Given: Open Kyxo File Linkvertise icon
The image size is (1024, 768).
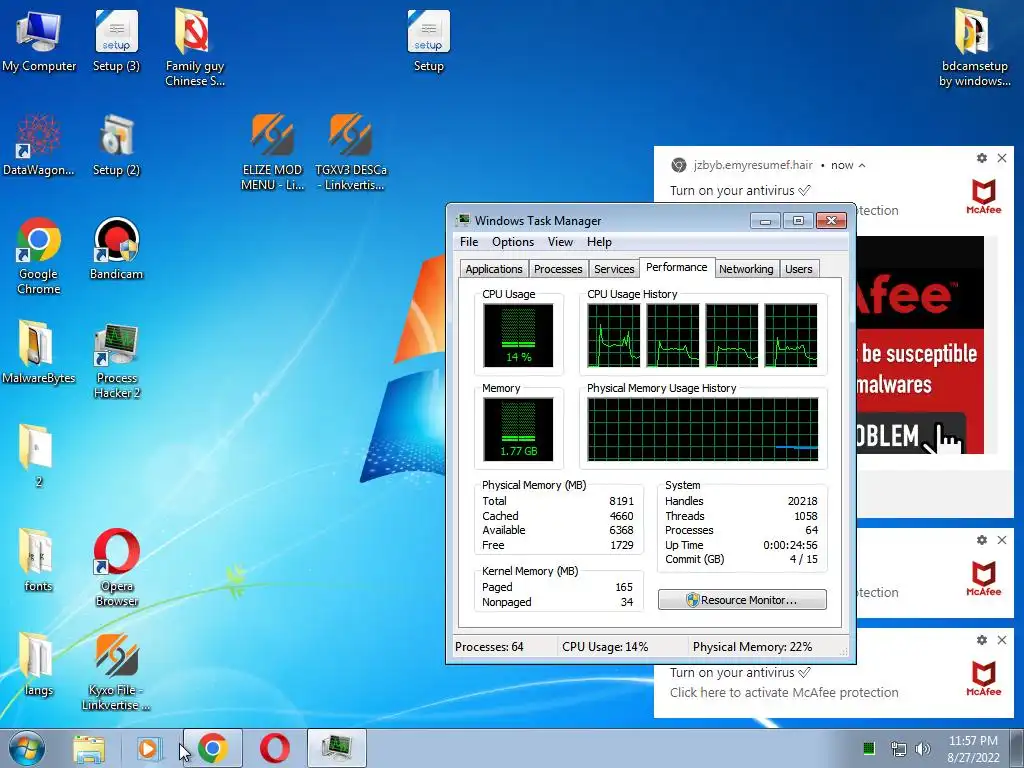Looking at the screenshot, I should (116, 671).
